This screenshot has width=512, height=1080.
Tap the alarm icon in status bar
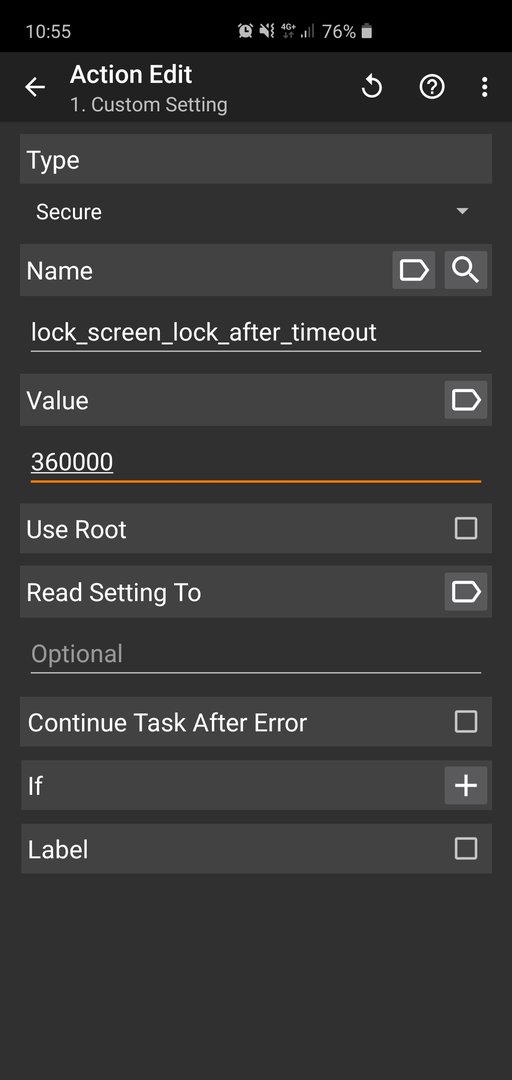(245, 31)
